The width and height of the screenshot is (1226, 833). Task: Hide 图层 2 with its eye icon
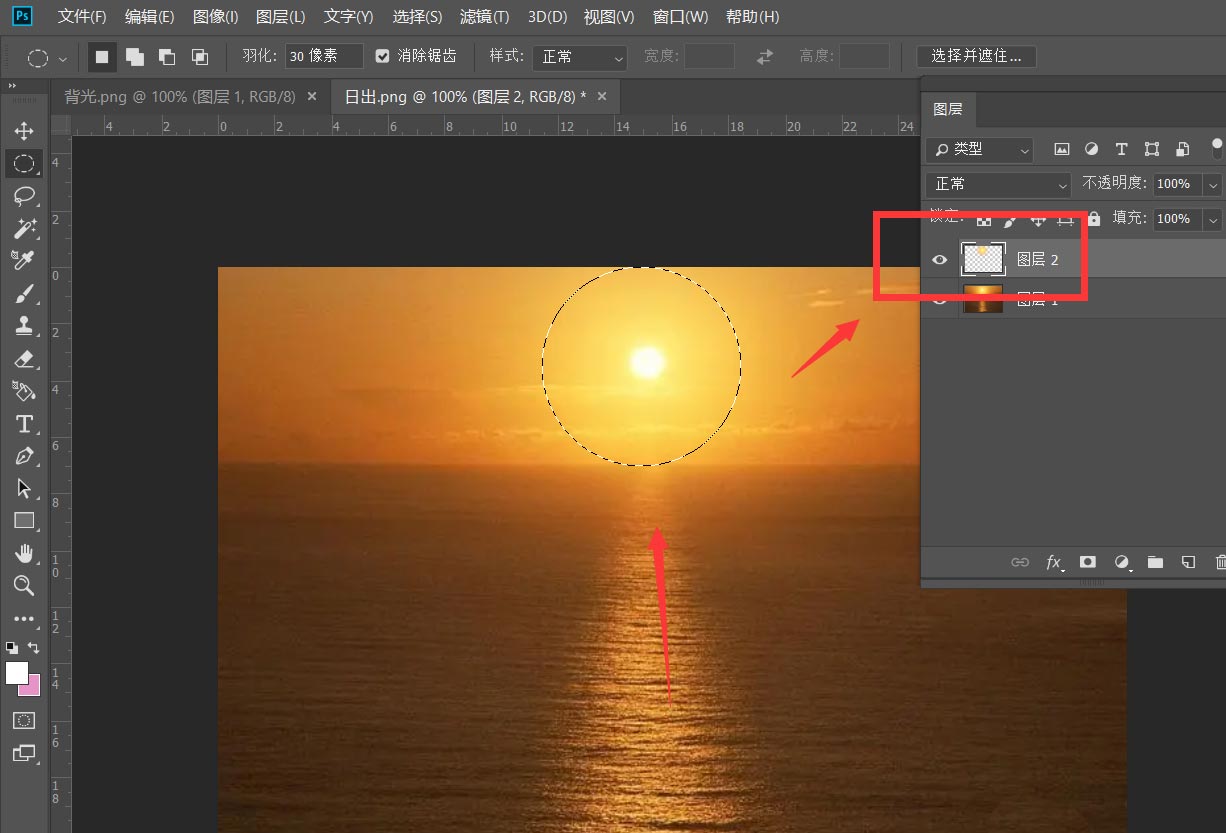939,260
